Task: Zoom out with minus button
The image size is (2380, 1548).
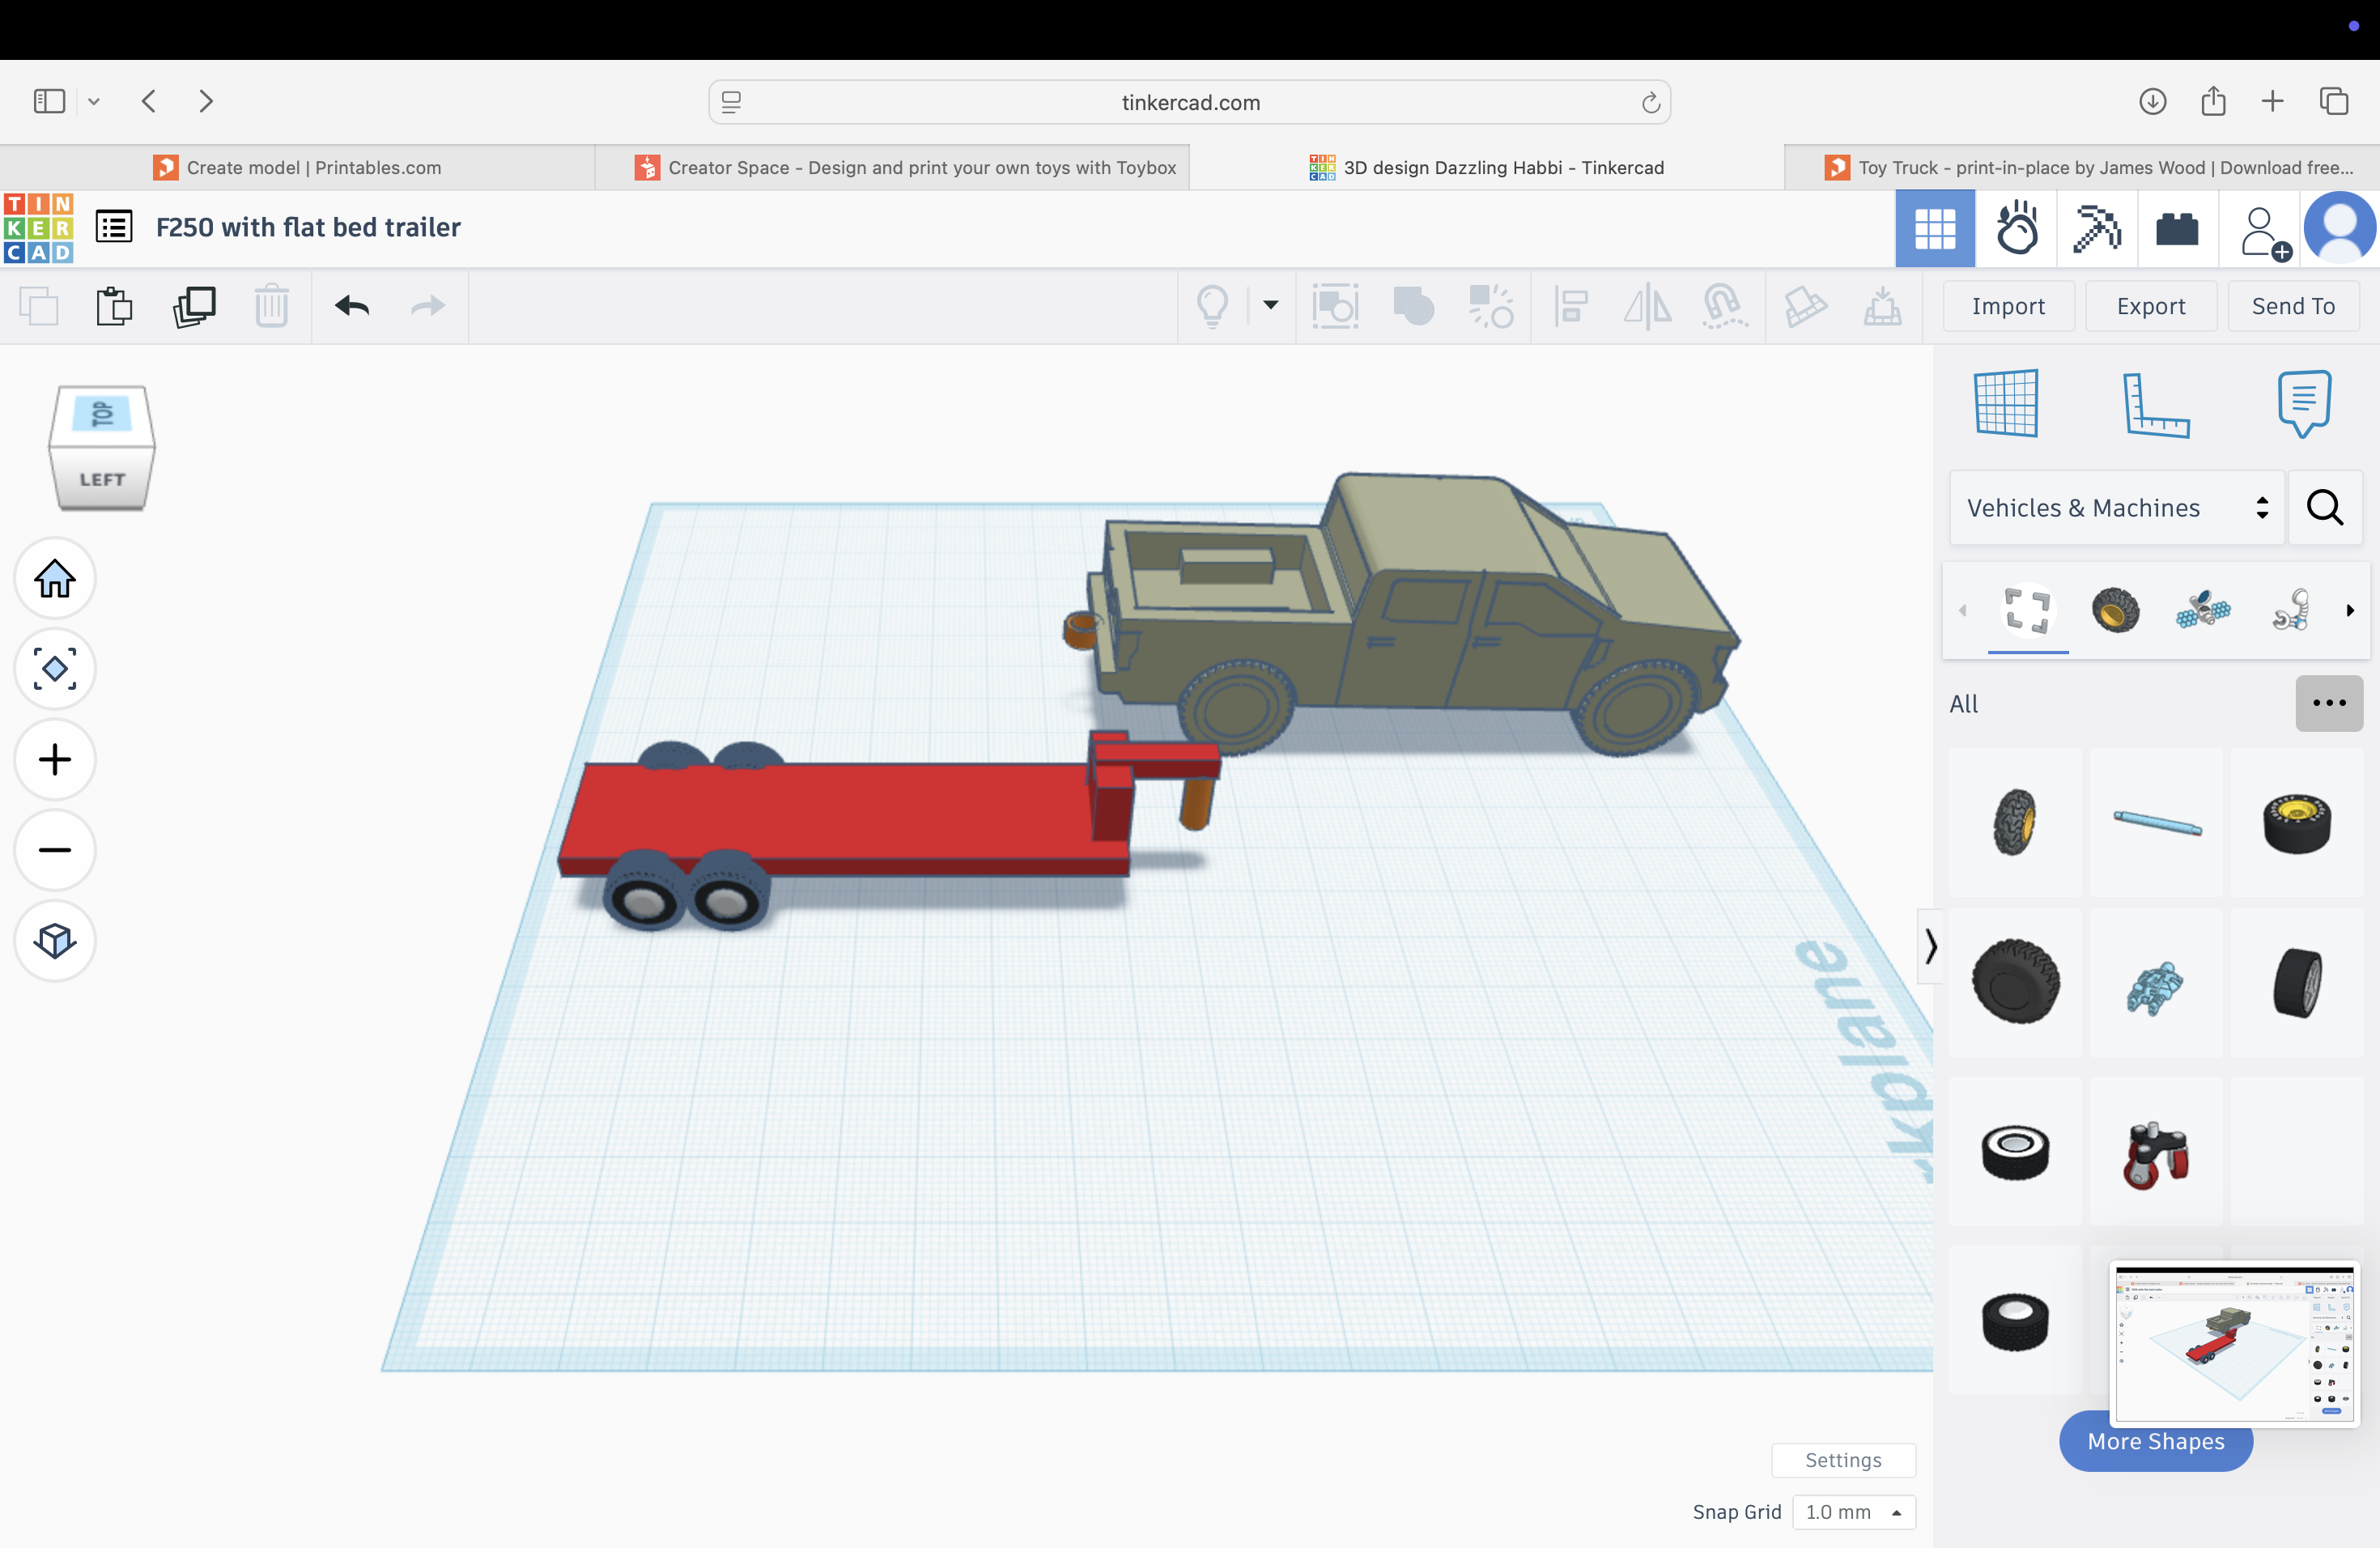Action: [x=55, y=850]
